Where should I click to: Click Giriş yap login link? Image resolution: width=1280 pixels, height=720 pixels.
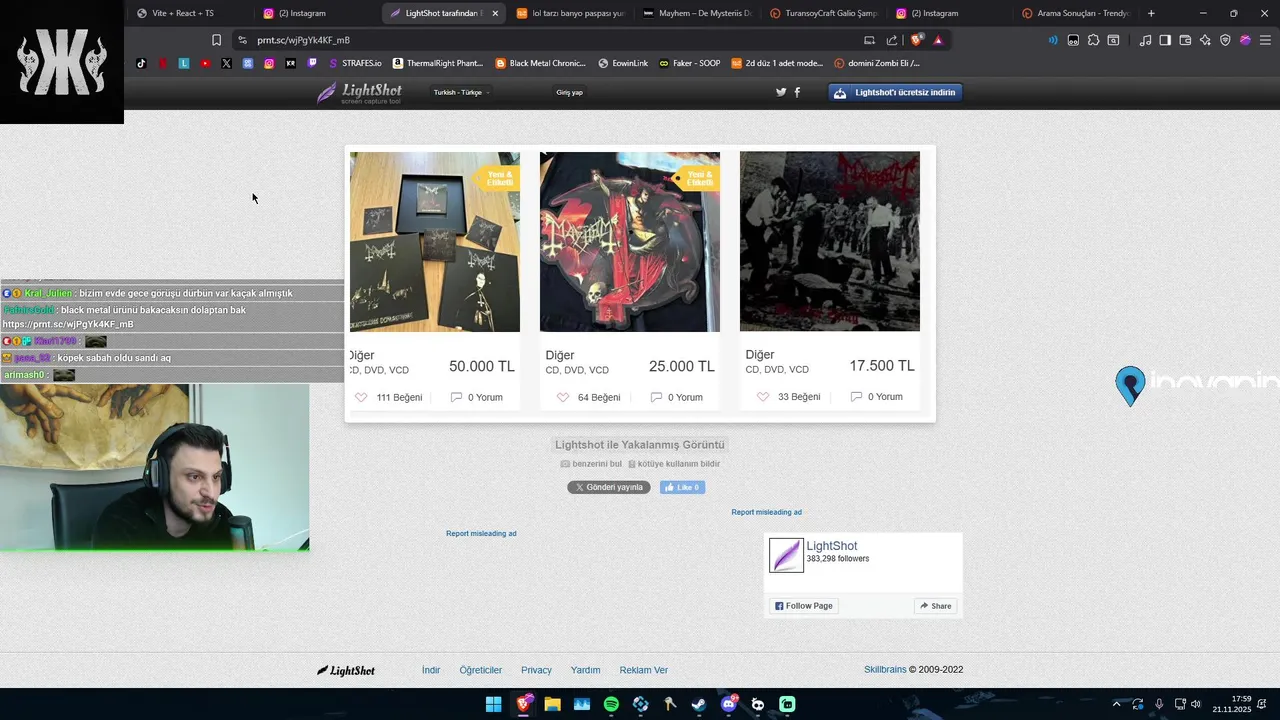pos(569,92)
